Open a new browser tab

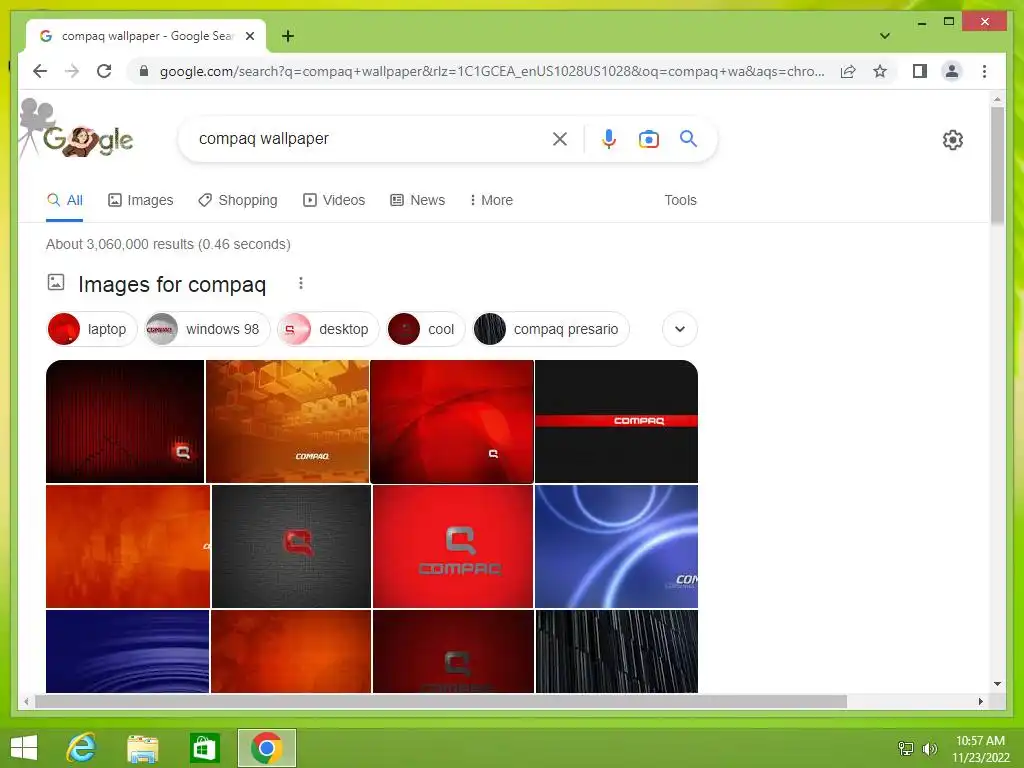point(288,36)
